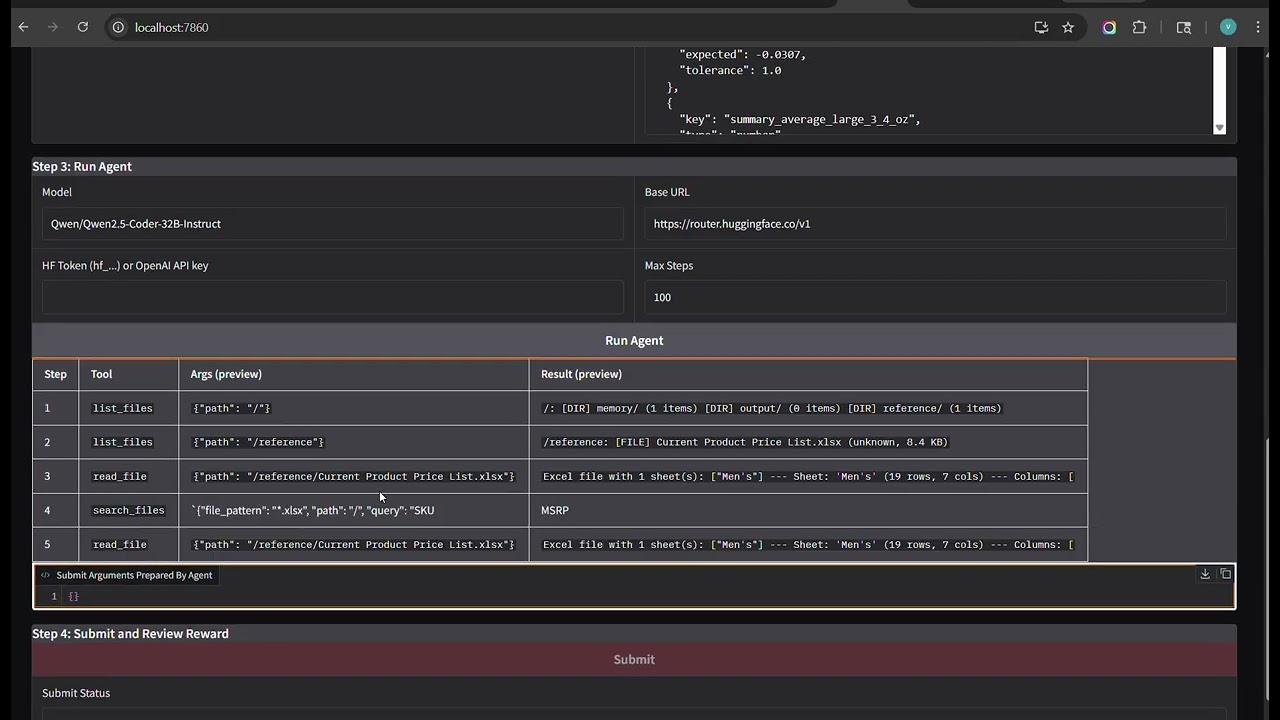Focus the HF Token or OpenAI API key field
The width and height of the screenshot is (1280, 720).
(x=332, y=297)
